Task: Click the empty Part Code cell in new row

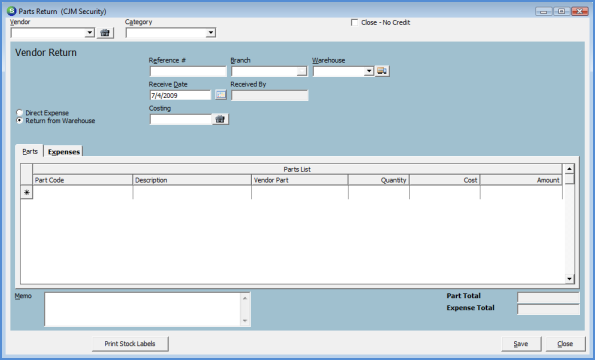Action: tap(83, 192)
